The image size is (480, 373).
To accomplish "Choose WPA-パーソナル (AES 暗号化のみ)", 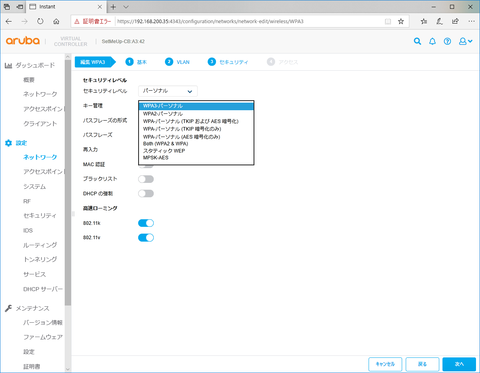I will tap(196, 137).
